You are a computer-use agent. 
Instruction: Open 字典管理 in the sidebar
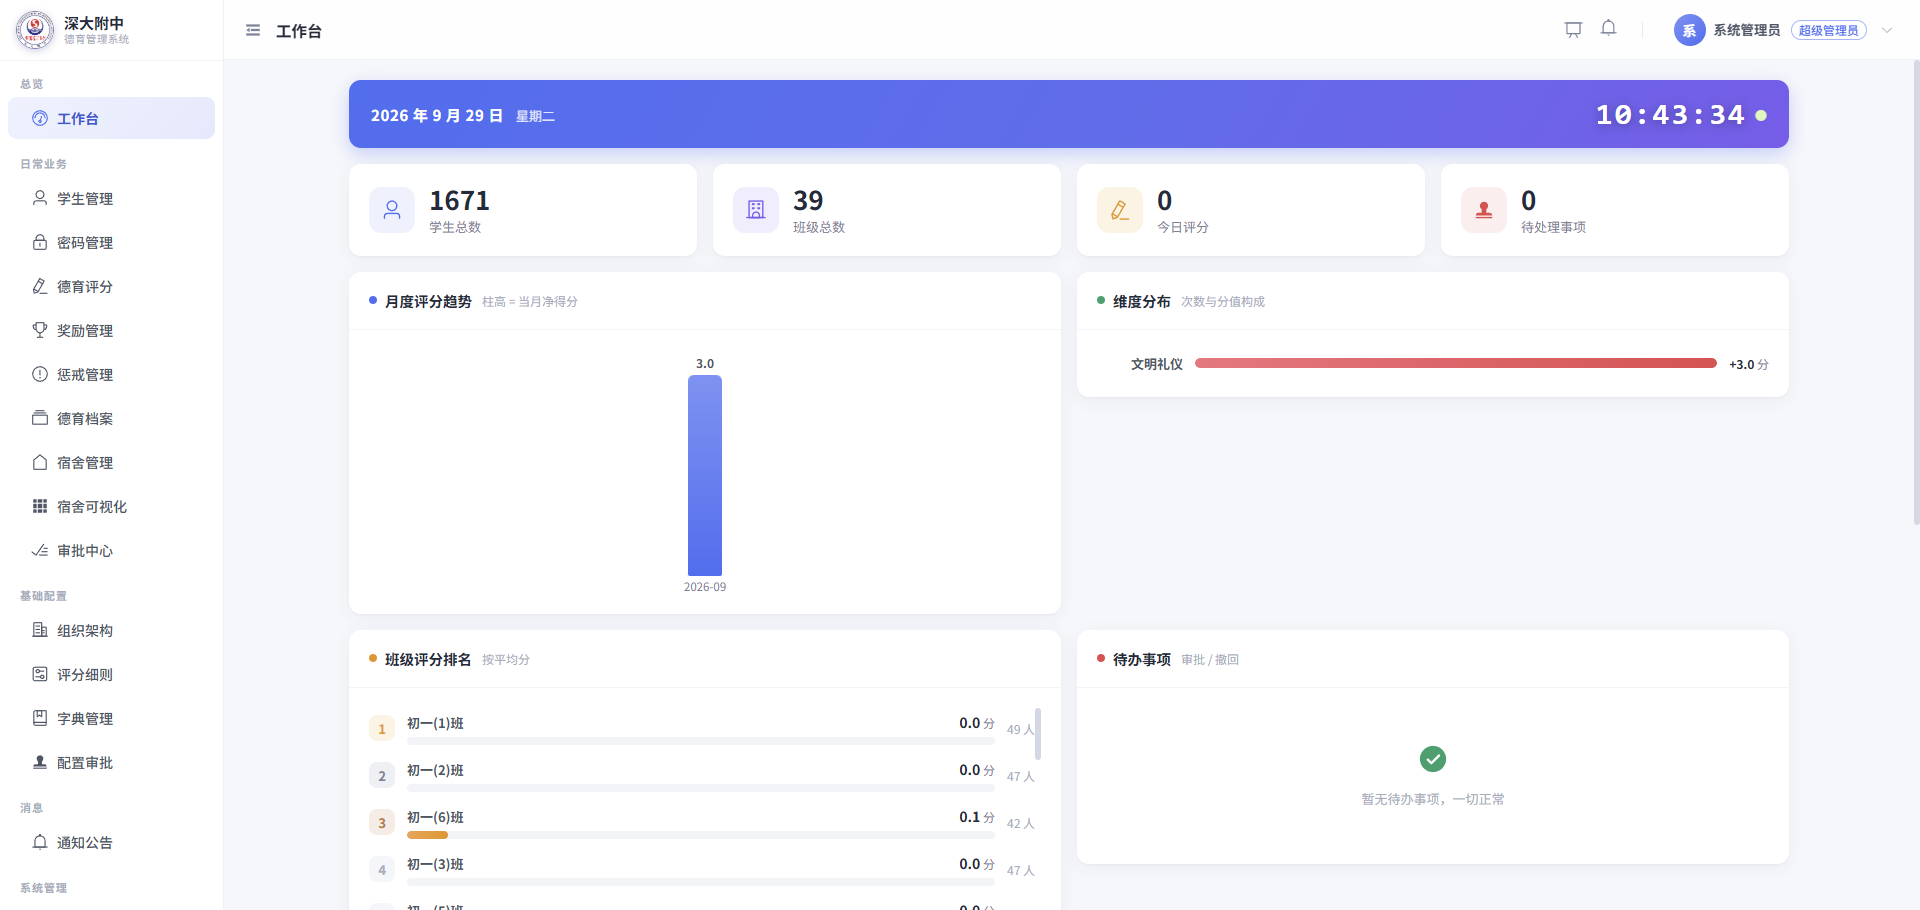pos(111,718)
